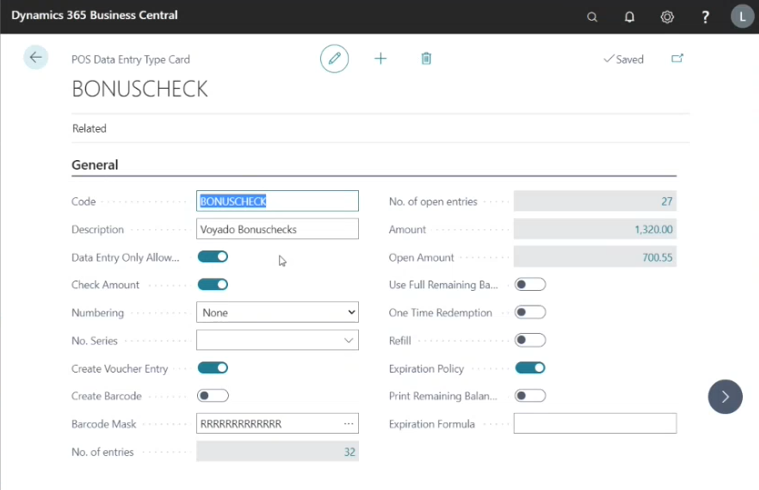Click the BONUSCHECK page heading

[140, 89]
